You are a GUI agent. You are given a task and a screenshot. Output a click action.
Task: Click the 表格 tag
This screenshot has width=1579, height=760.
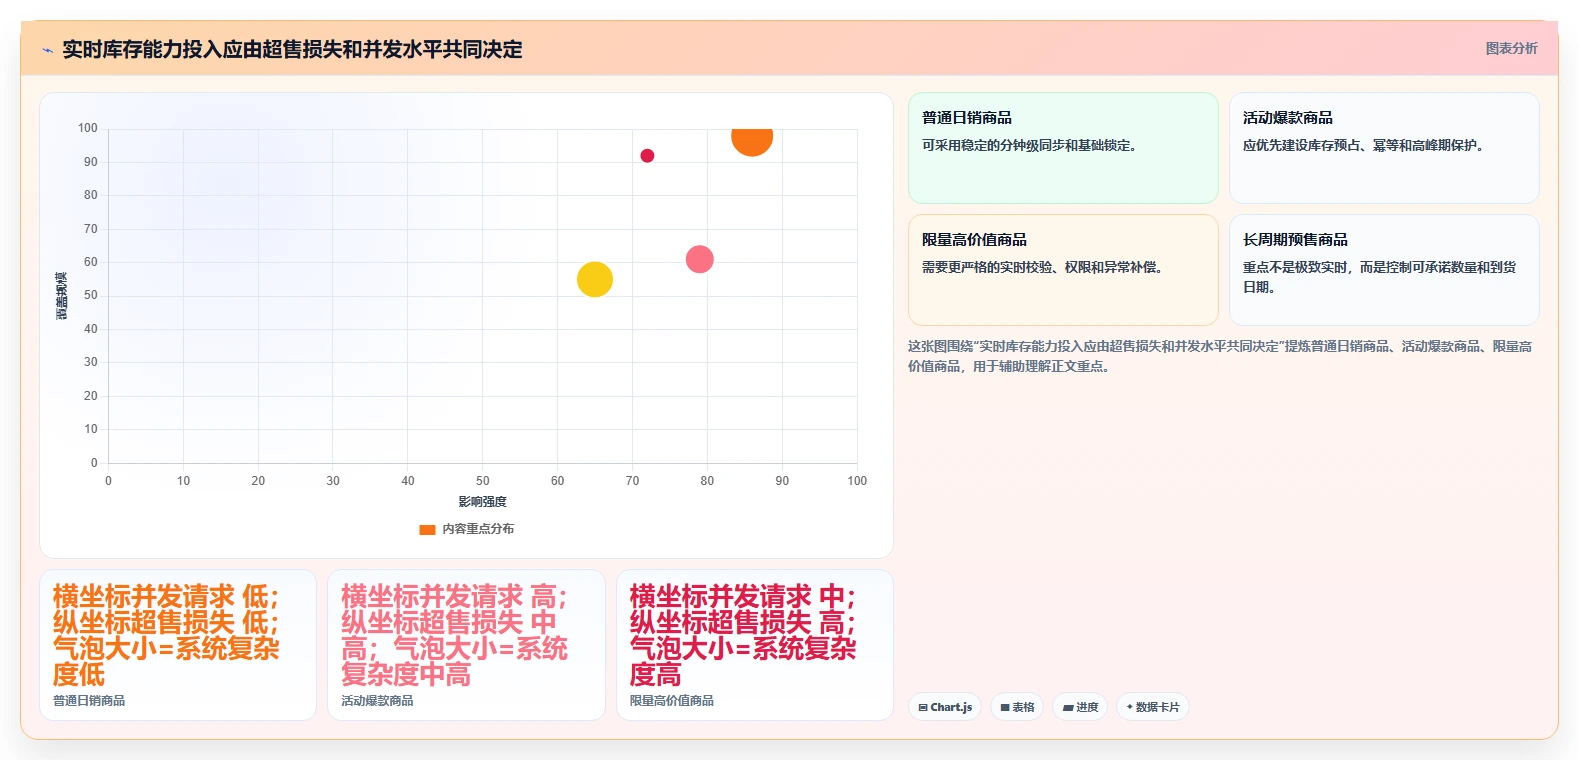[x=1017, y=707]
